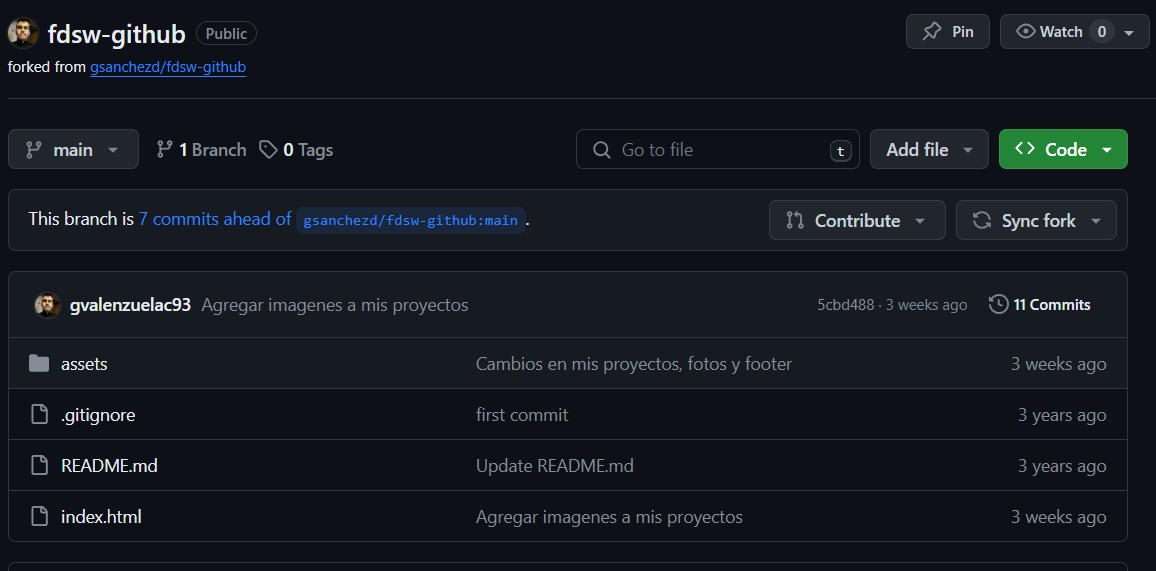Open the gsanchezd/fdsw-github forked-from link
This screenshot has height=571, width=1156.
pyautogui.click(x=167, y=67)
